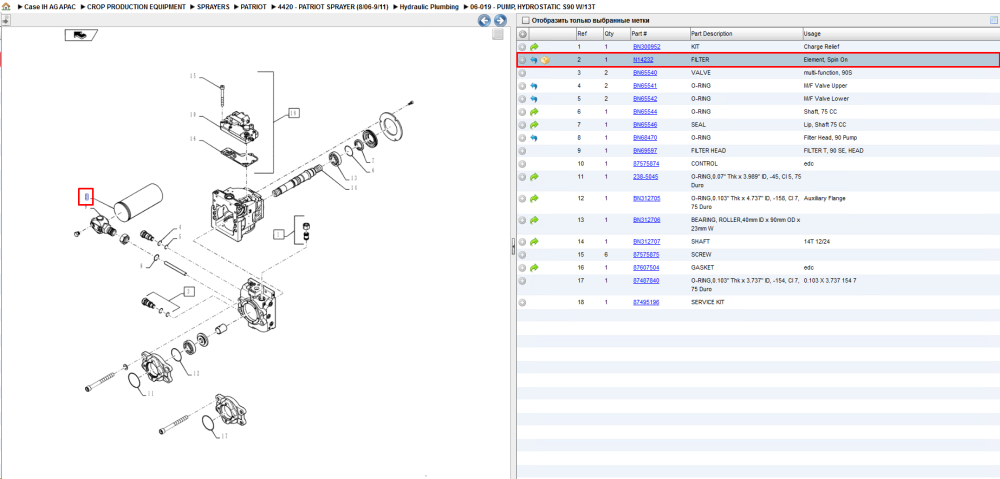Click the highlighted callout 2 in diagram

pyautogui.click(x=86, y=197)
